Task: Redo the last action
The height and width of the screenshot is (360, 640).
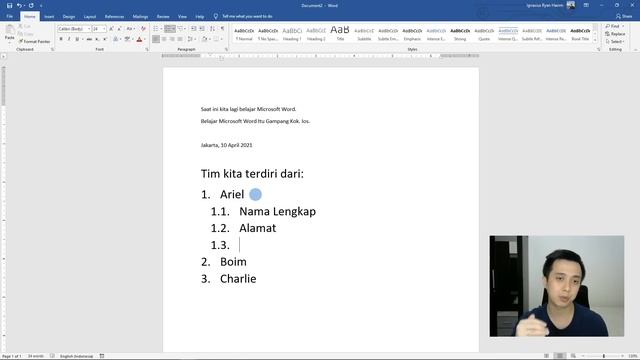Action: click(x=31, y=5)
